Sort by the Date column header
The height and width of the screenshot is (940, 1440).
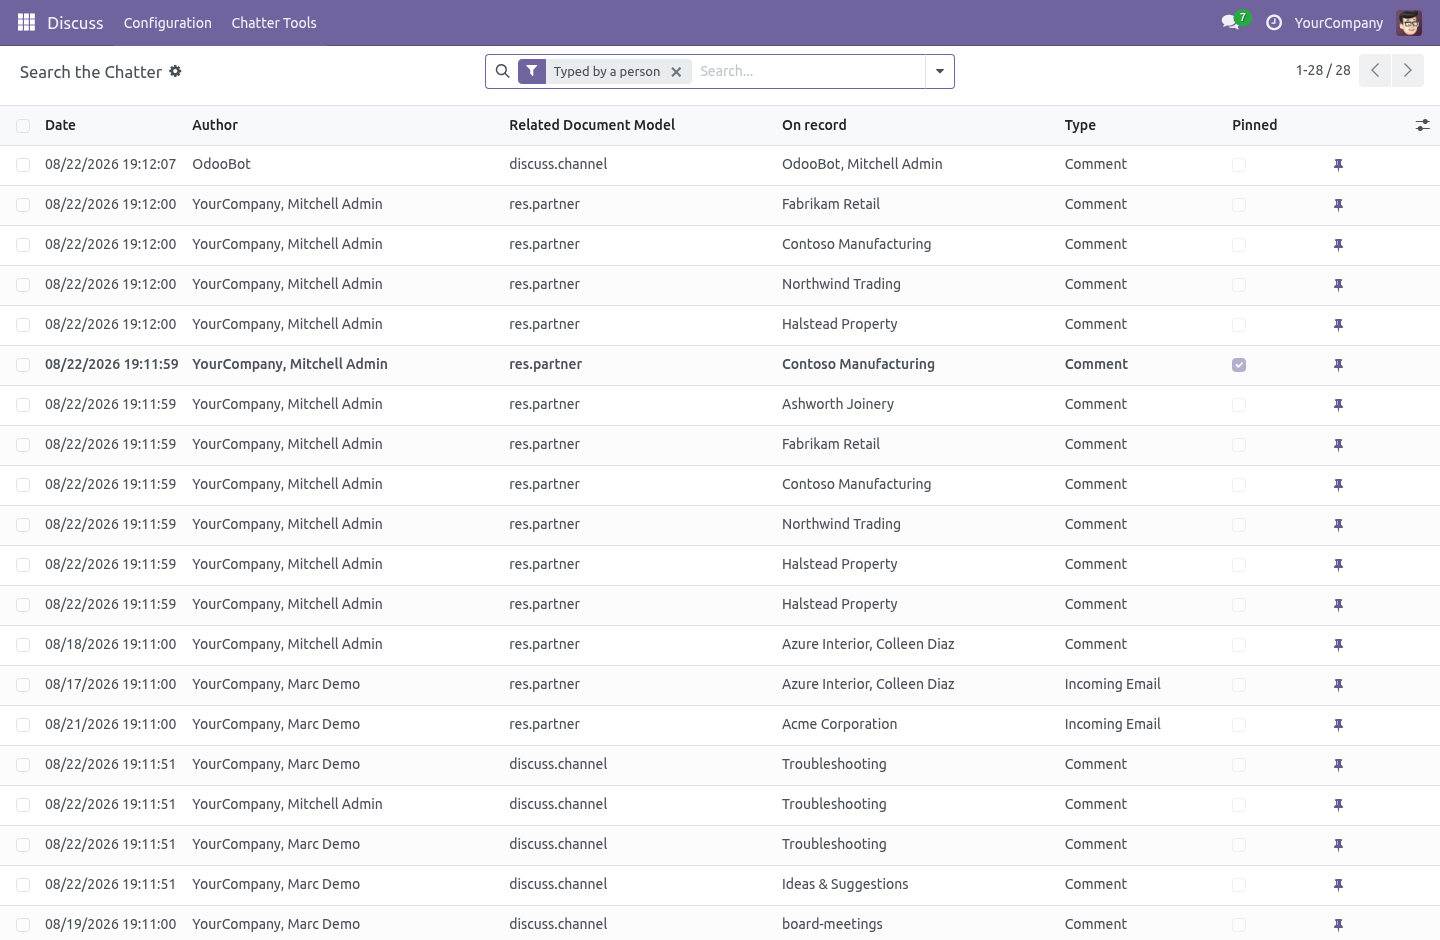(x=60, y=125)
